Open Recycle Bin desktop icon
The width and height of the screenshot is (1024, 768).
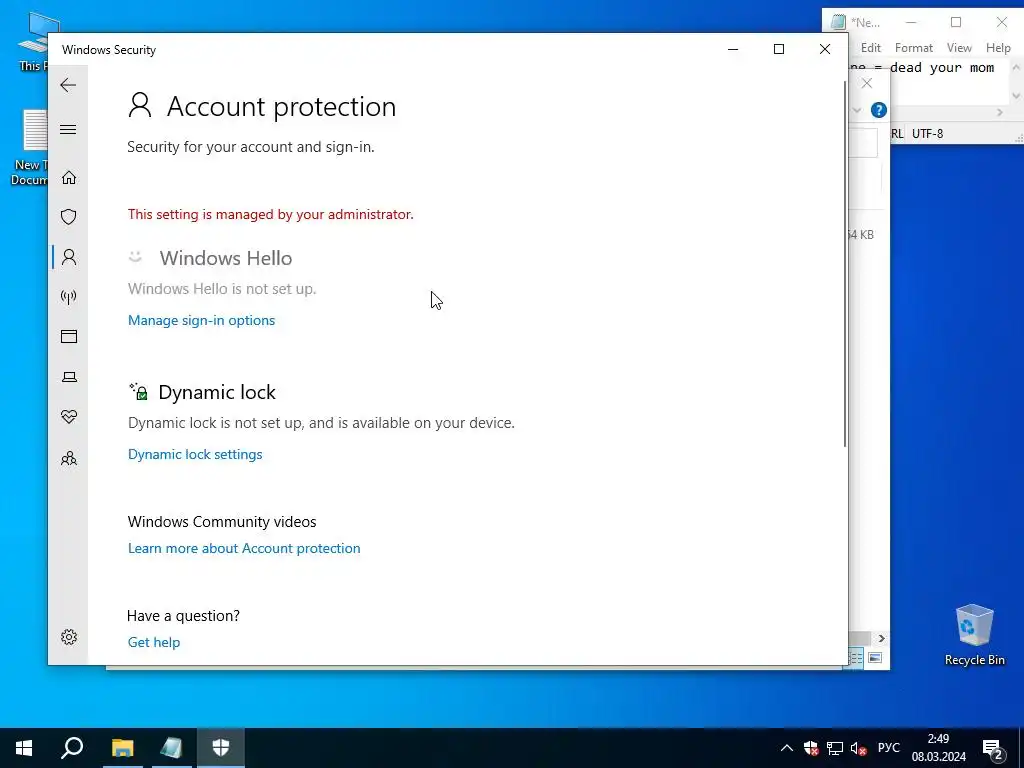click(x=974, y=634)
